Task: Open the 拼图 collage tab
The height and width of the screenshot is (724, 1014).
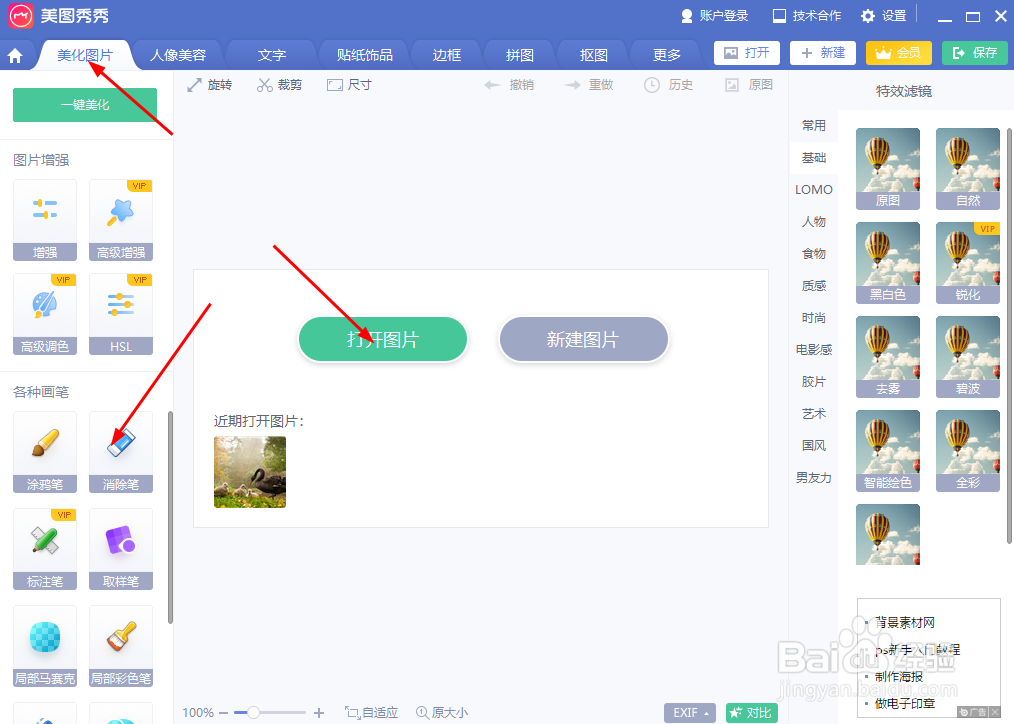Action: click(519, 54)
